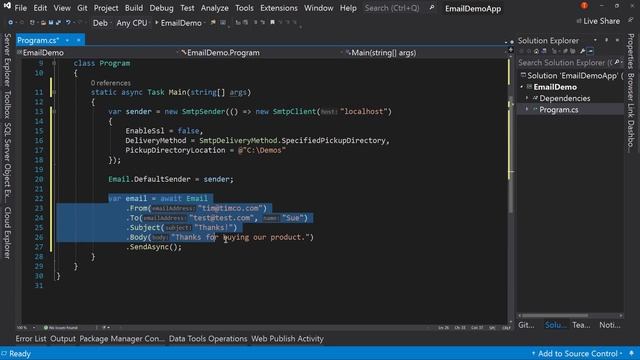Click the status bar notifications bell
640x360 pixels.
click(632, 353)
